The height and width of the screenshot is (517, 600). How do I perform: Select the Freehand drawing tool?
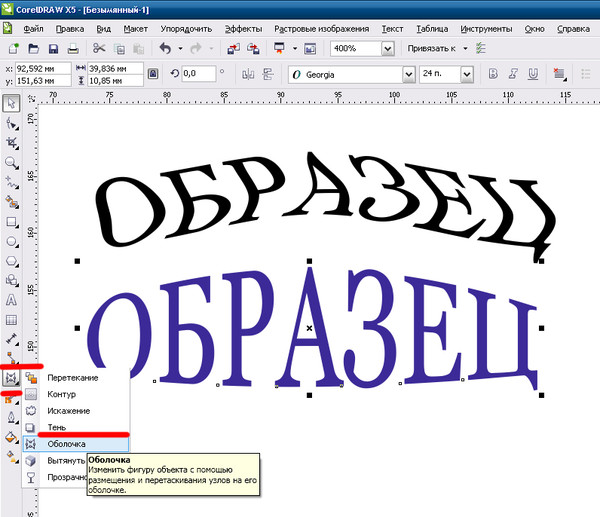(x=11, y=183)
